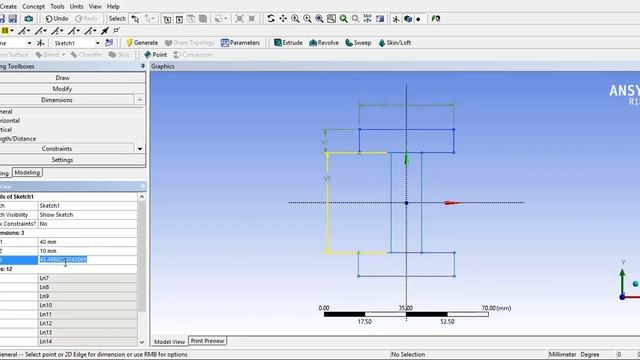The image size is (640, 360).
Task: Click the New Plane icon
Action: pos(40,43)
